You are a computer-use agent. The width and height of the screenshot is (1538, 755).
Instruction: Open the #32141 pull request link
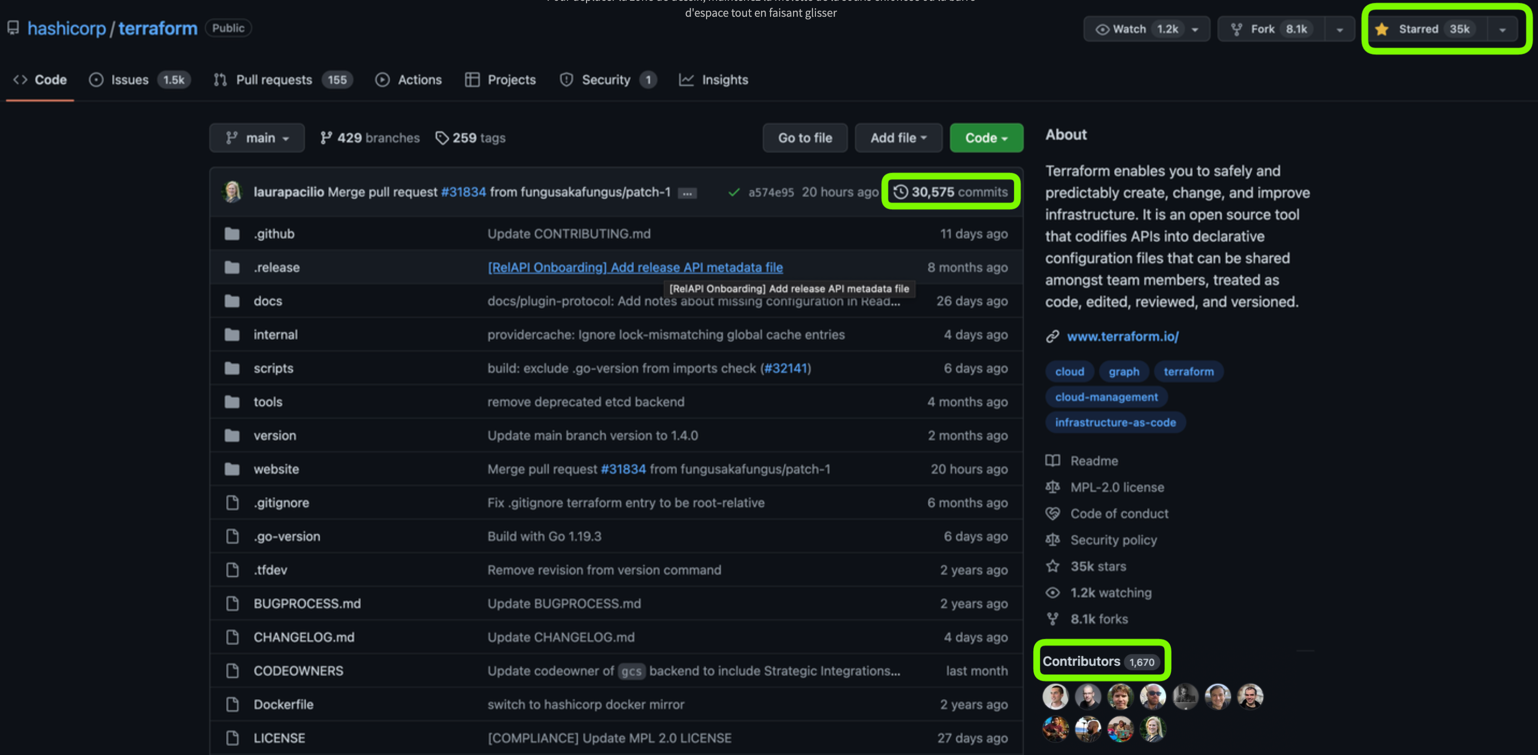point(785,368)
